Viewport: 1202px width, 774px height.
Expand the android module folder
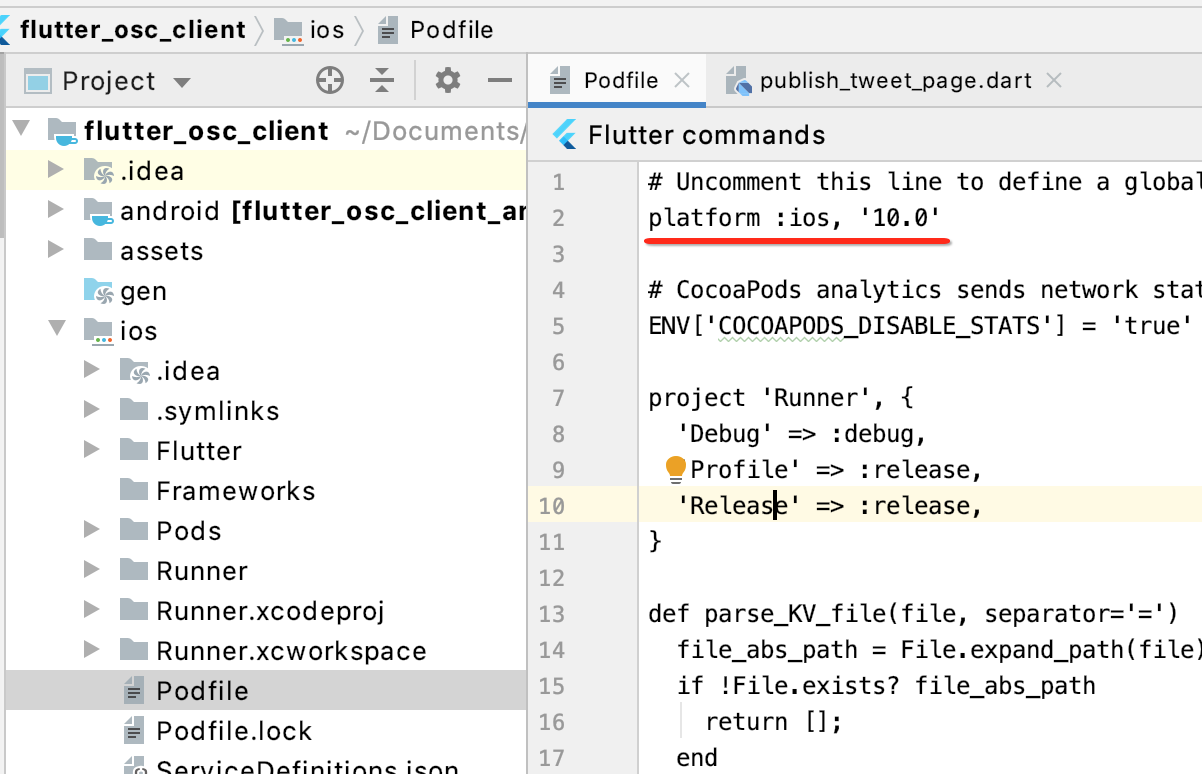(56, 210)
